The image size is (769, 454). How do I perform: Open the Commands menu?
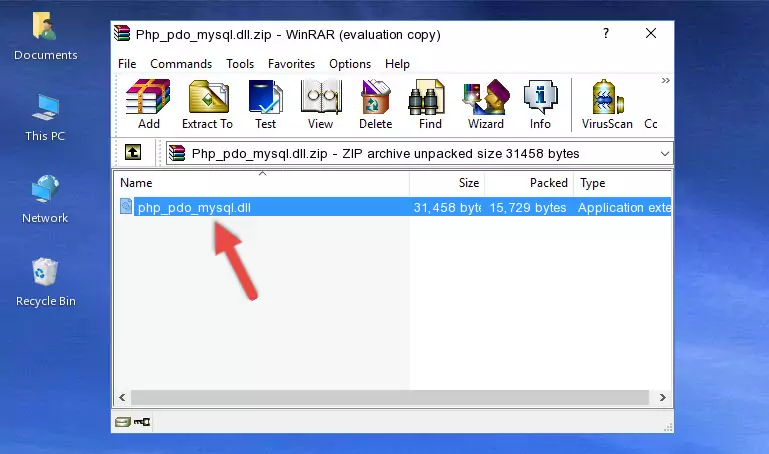181,64
